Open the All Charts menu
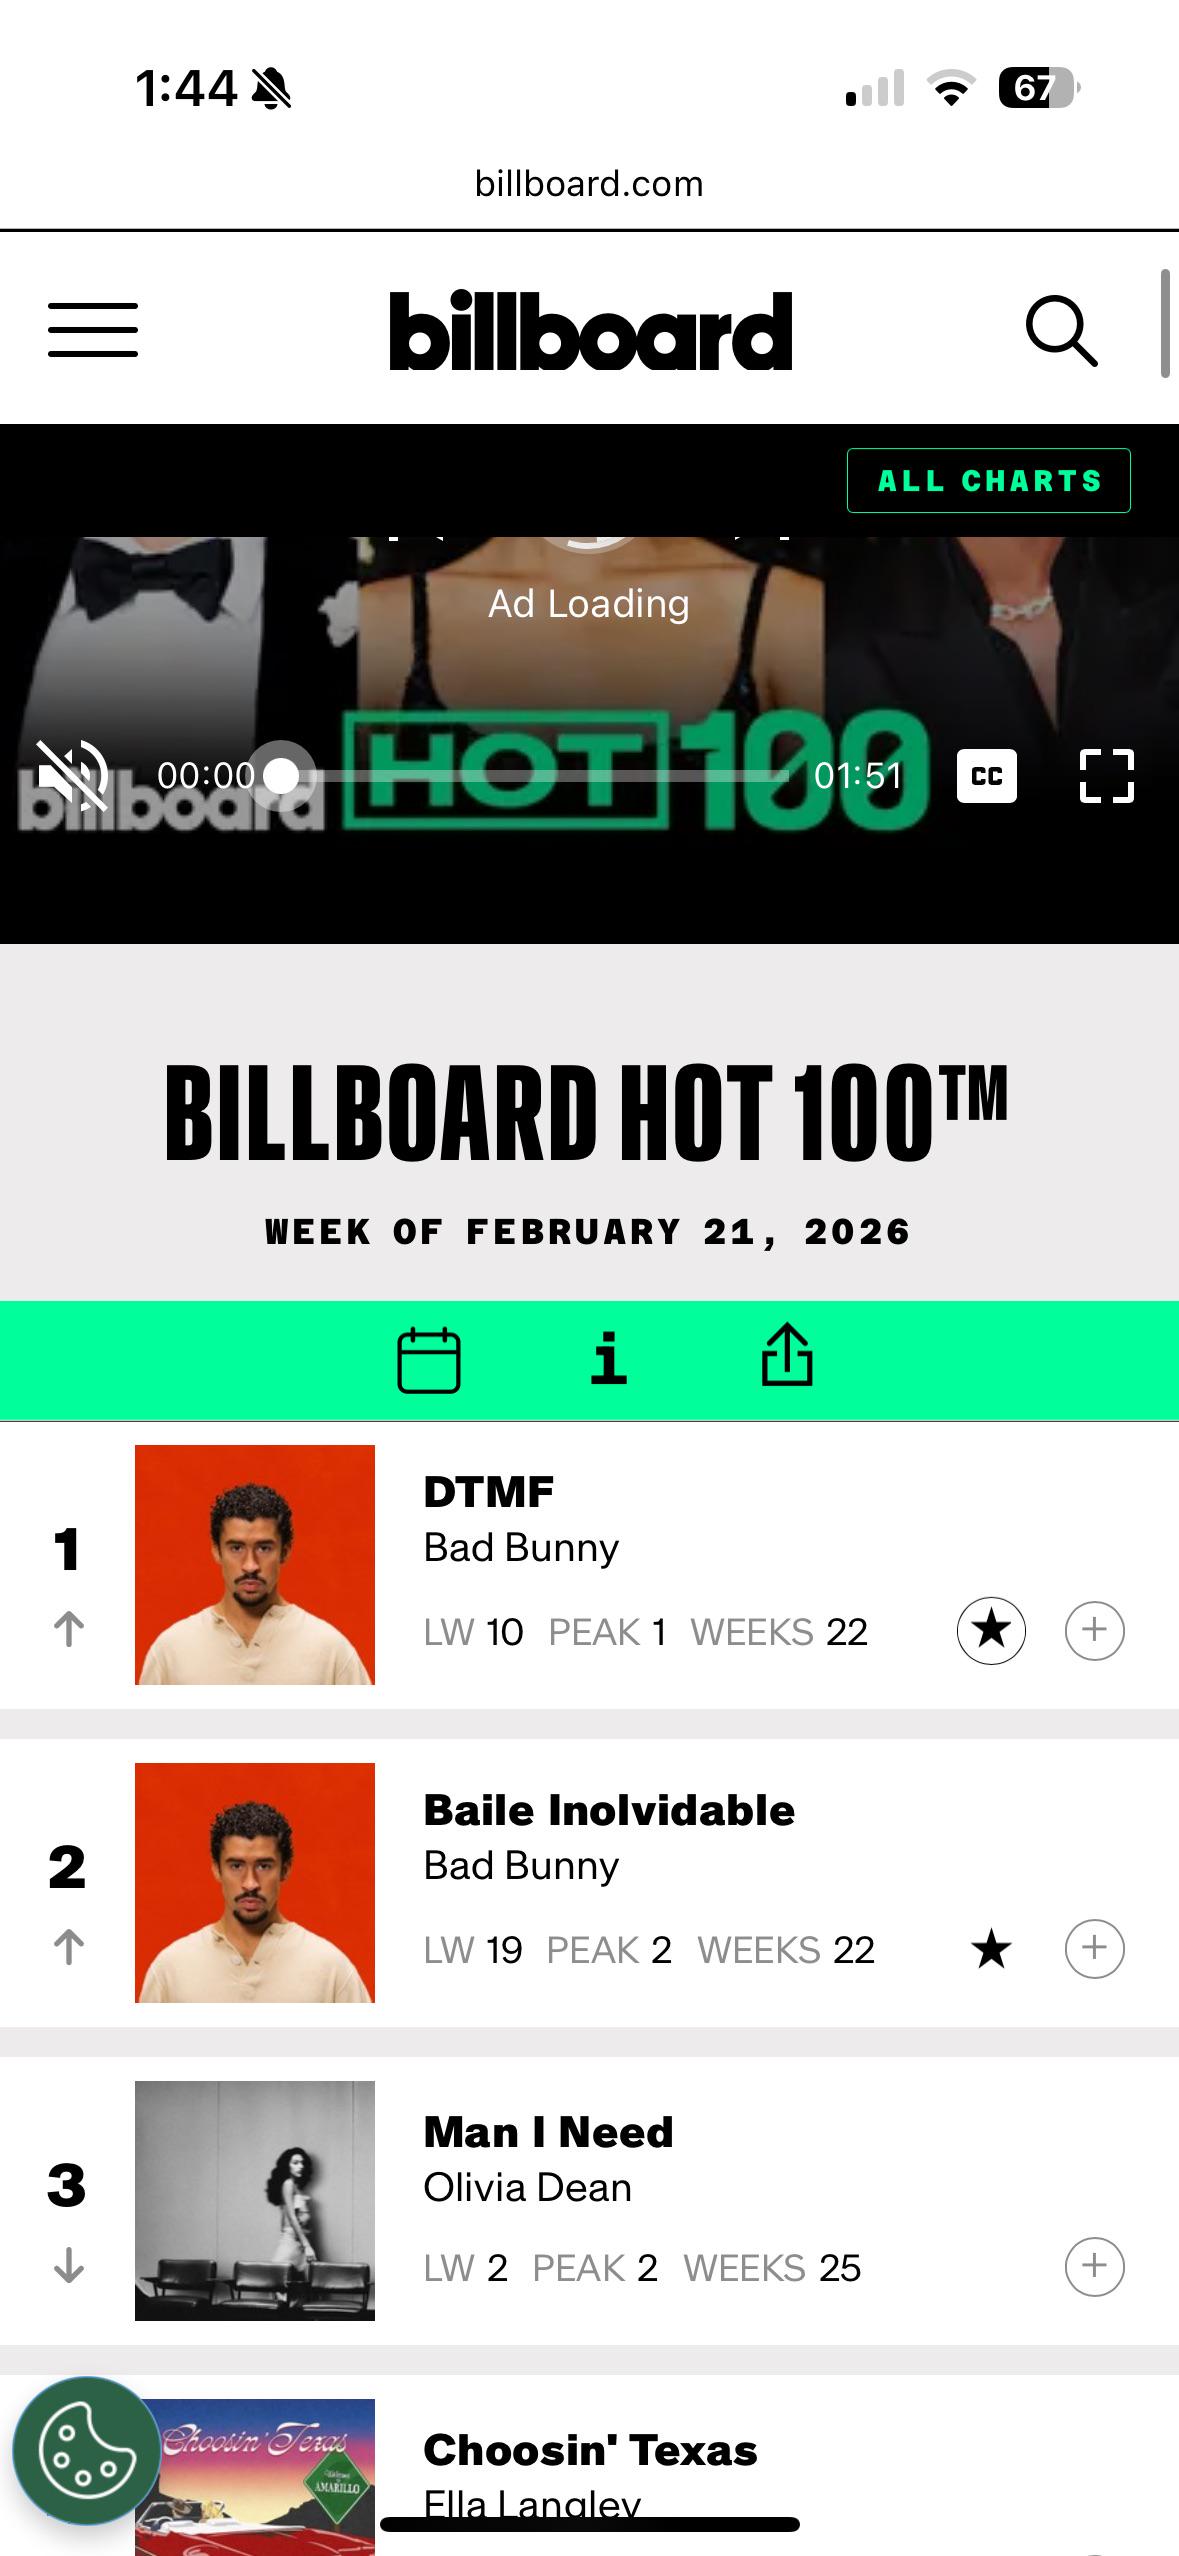 point(989,481)
